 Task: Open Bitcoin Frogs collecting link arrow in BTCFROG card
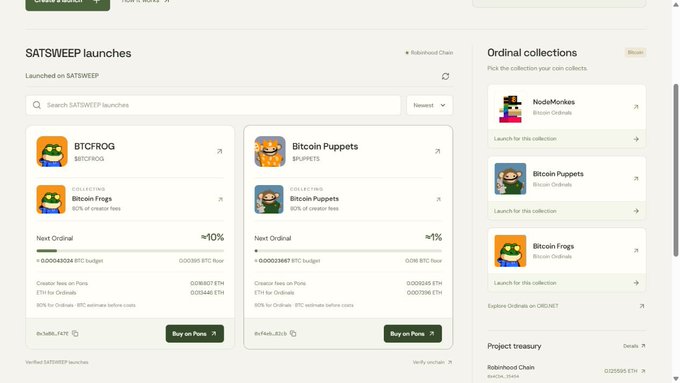coord(220,200)
